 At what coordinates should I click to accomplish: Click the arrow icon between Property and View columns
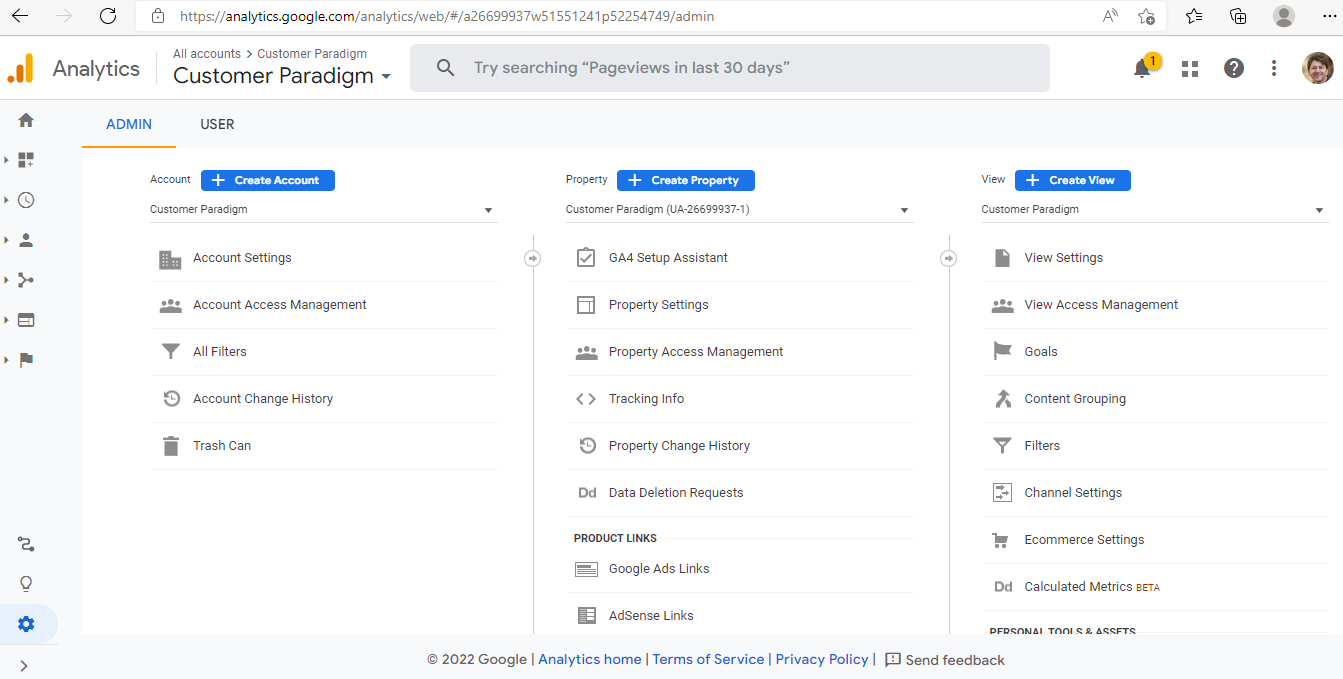(949, 258)
